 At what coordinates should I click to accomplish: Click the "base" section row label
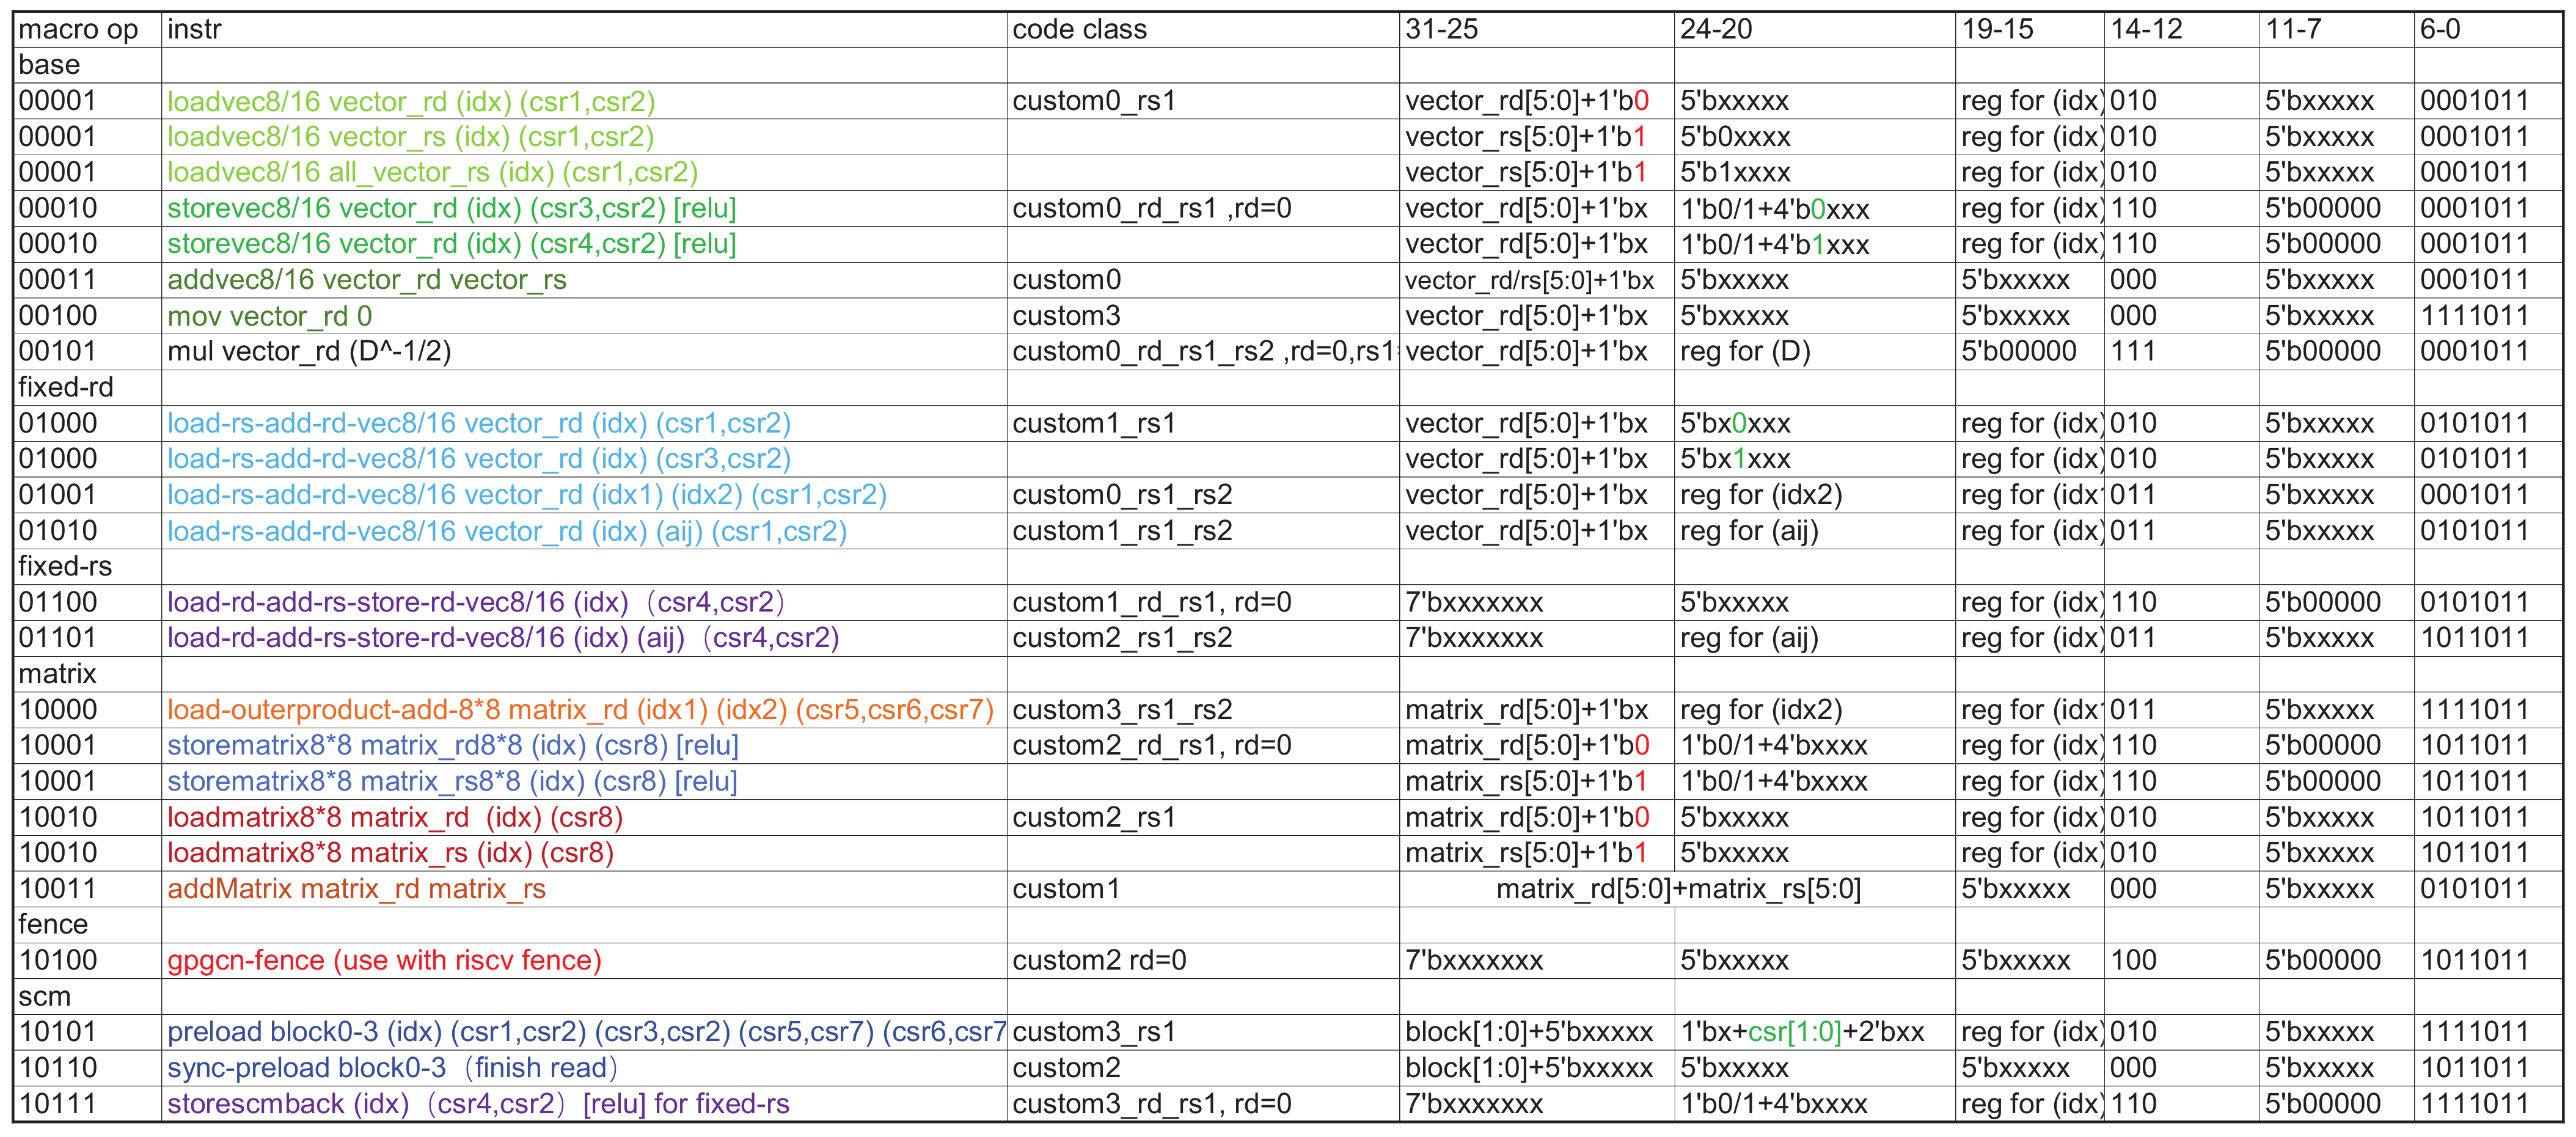(49, 66)
